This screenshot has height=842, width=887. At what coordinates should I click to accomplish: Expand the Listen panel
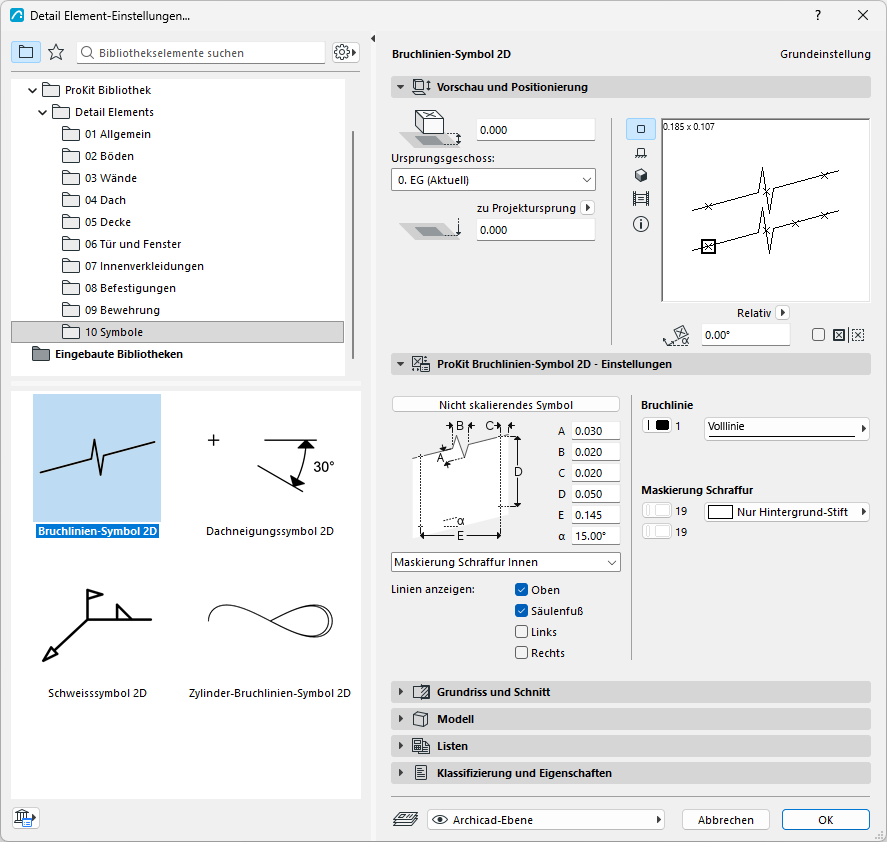coord(631,746)
